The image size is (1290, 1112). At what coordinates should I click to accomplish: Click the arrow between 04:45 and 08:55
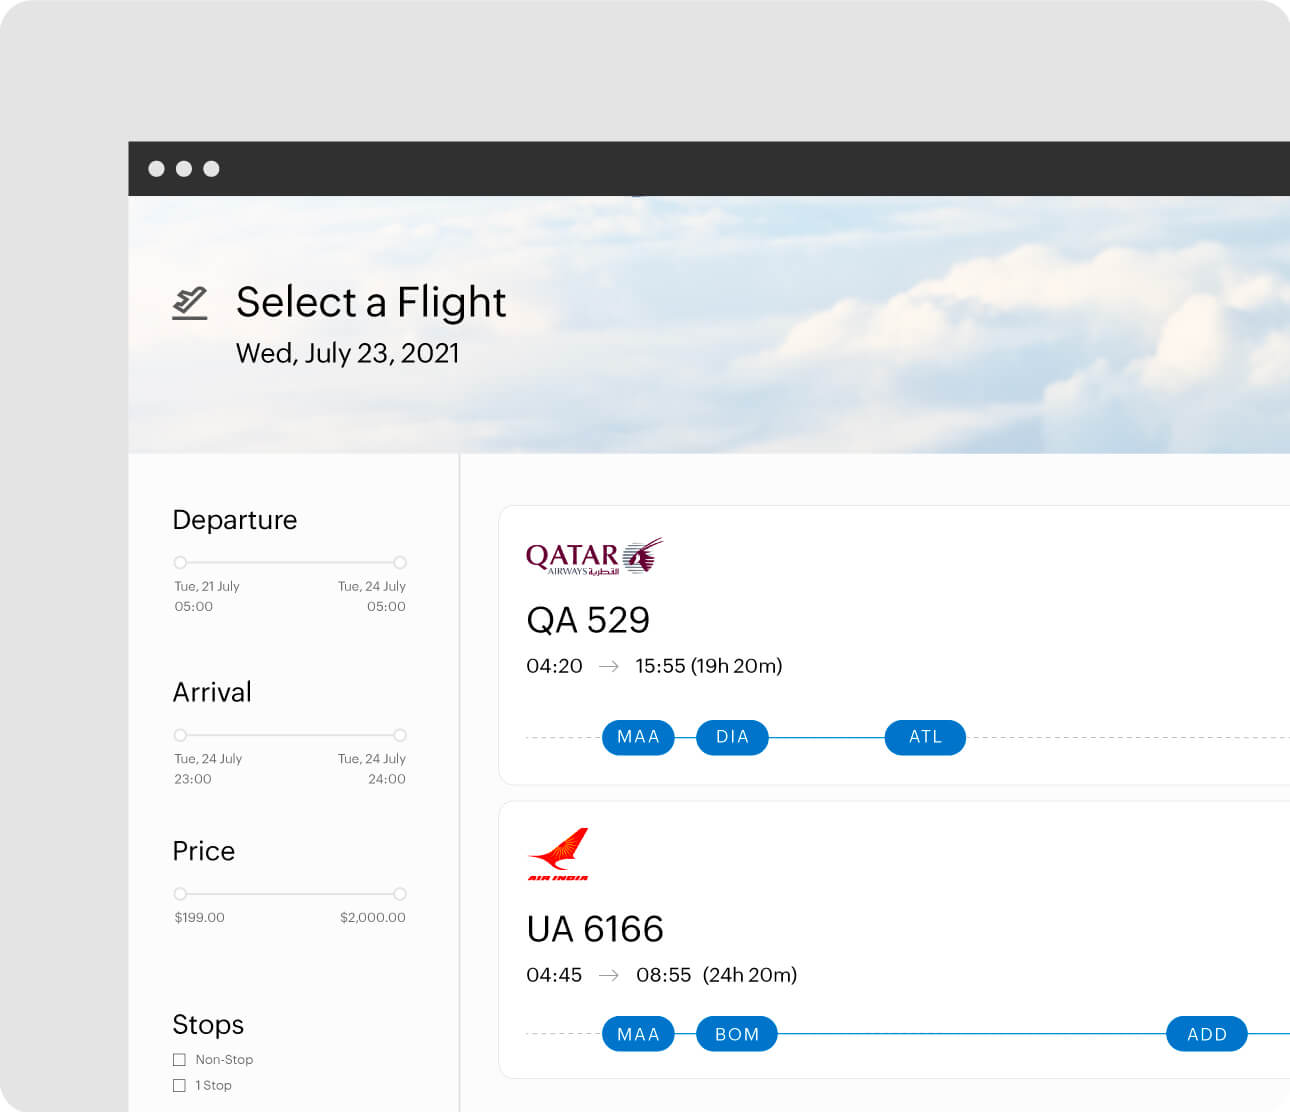pos(610,975)
